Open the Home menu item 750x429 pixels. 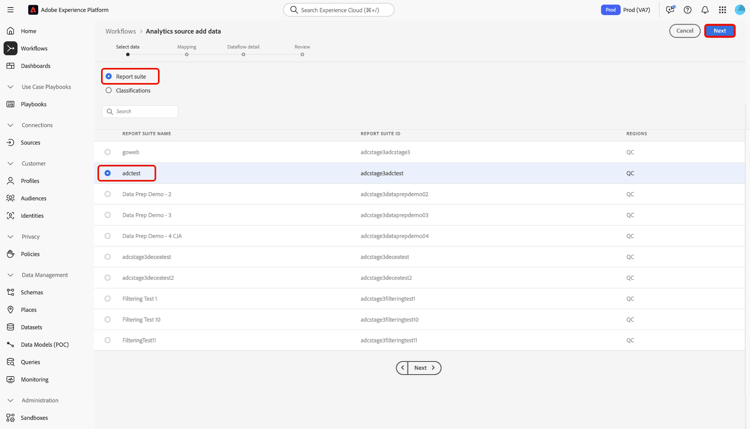coord(28,31)
